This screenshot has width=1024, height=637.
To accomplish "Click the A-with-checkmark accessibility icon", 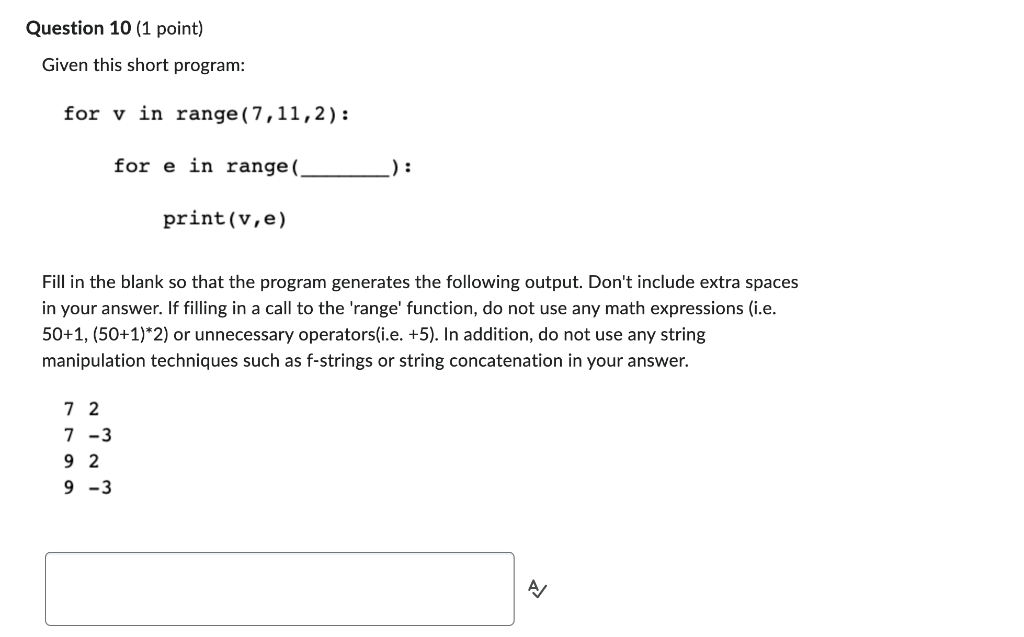I will pyautogui.click(x=538, y=589).
